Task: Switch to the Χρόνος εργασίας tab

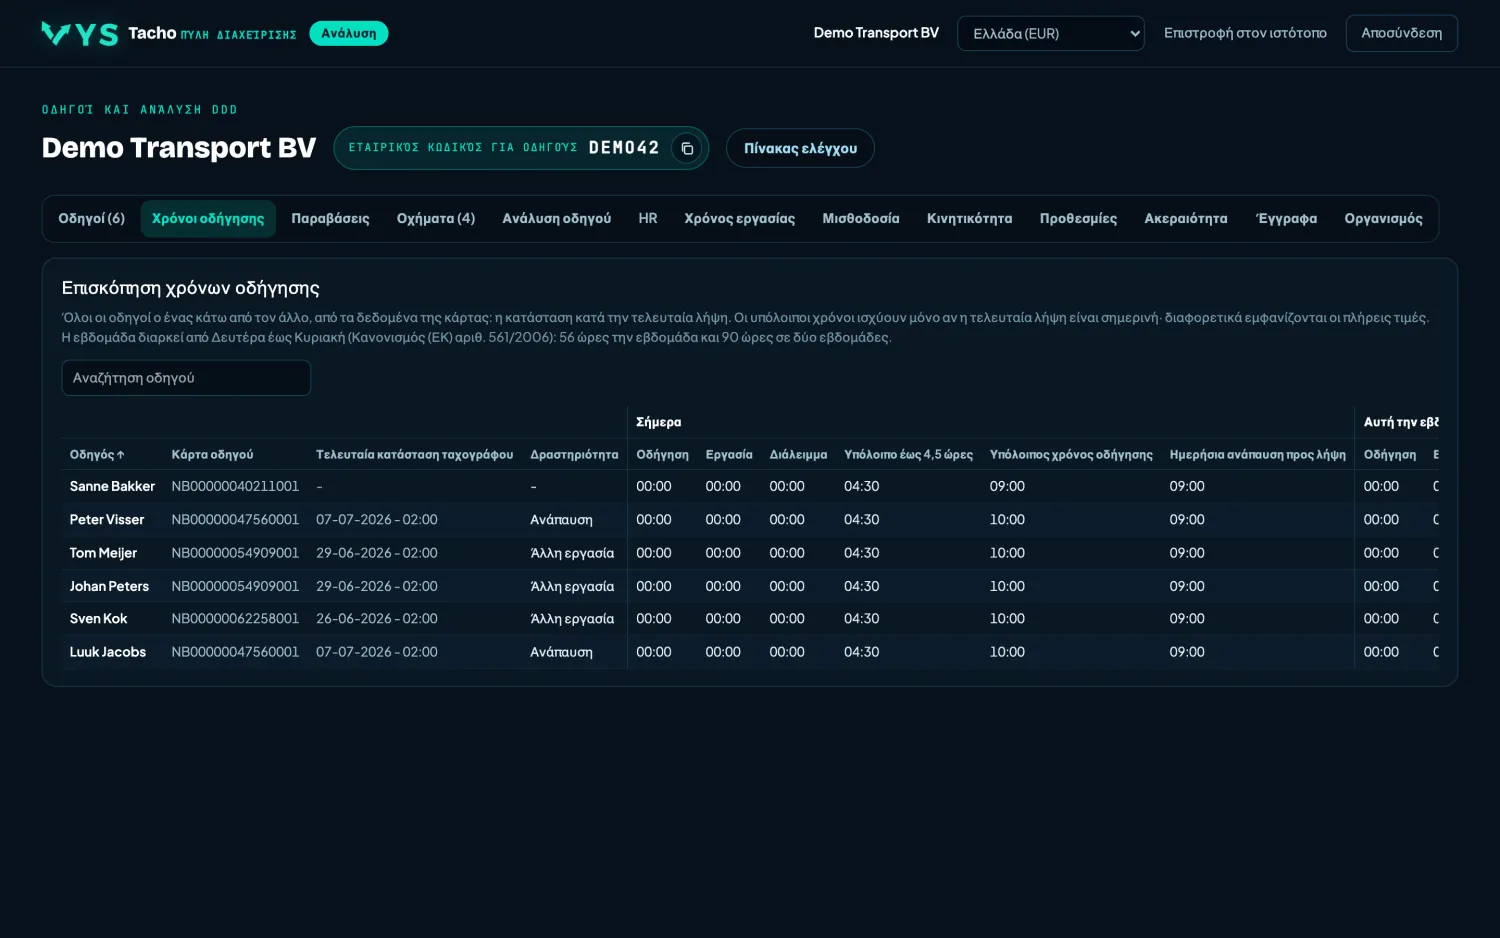Action: click(740, 219)
